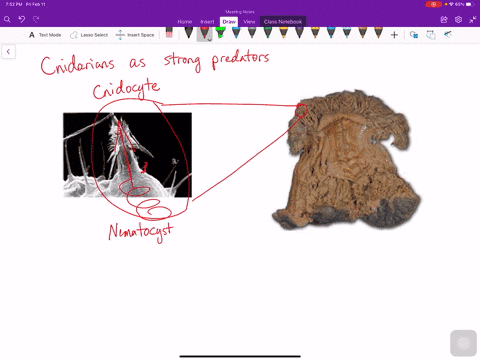Tap the floating button at bottom right
Screen dimensions: 480x360
[463, 343]
